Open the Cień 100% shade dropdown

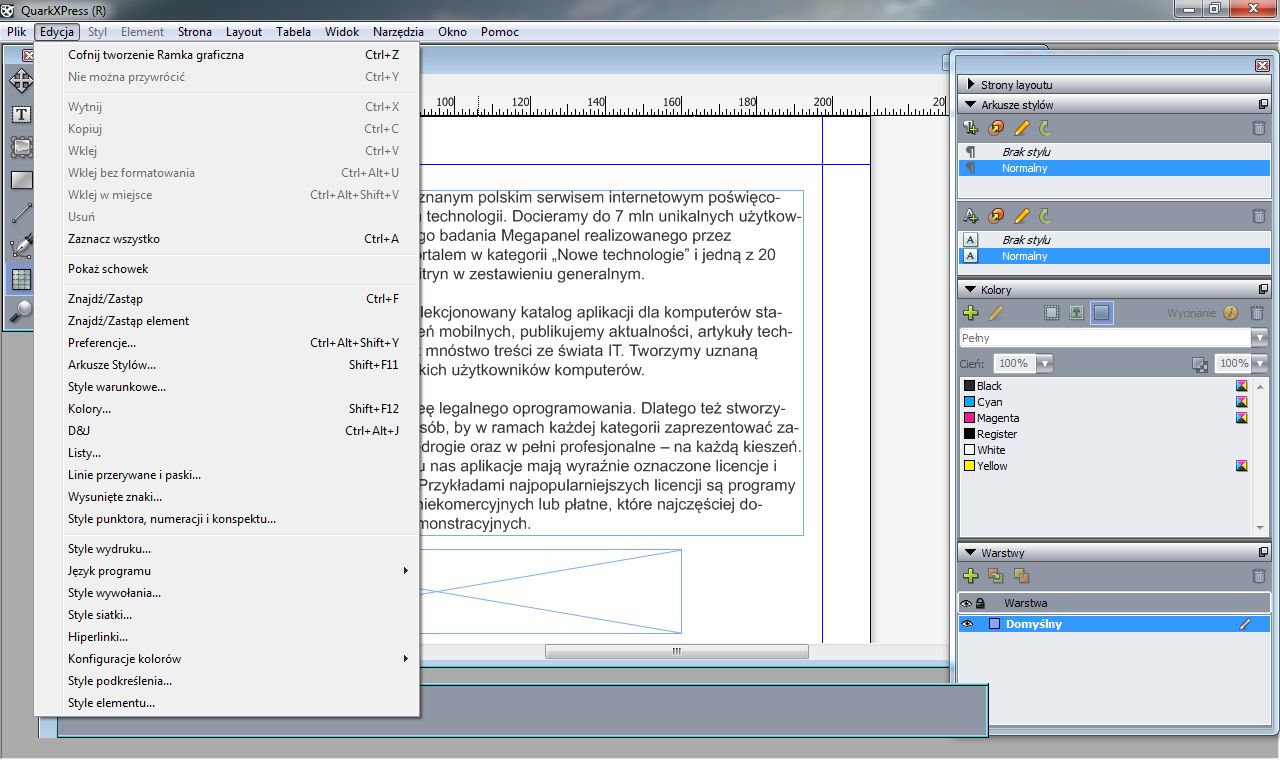pos(1044,364)
